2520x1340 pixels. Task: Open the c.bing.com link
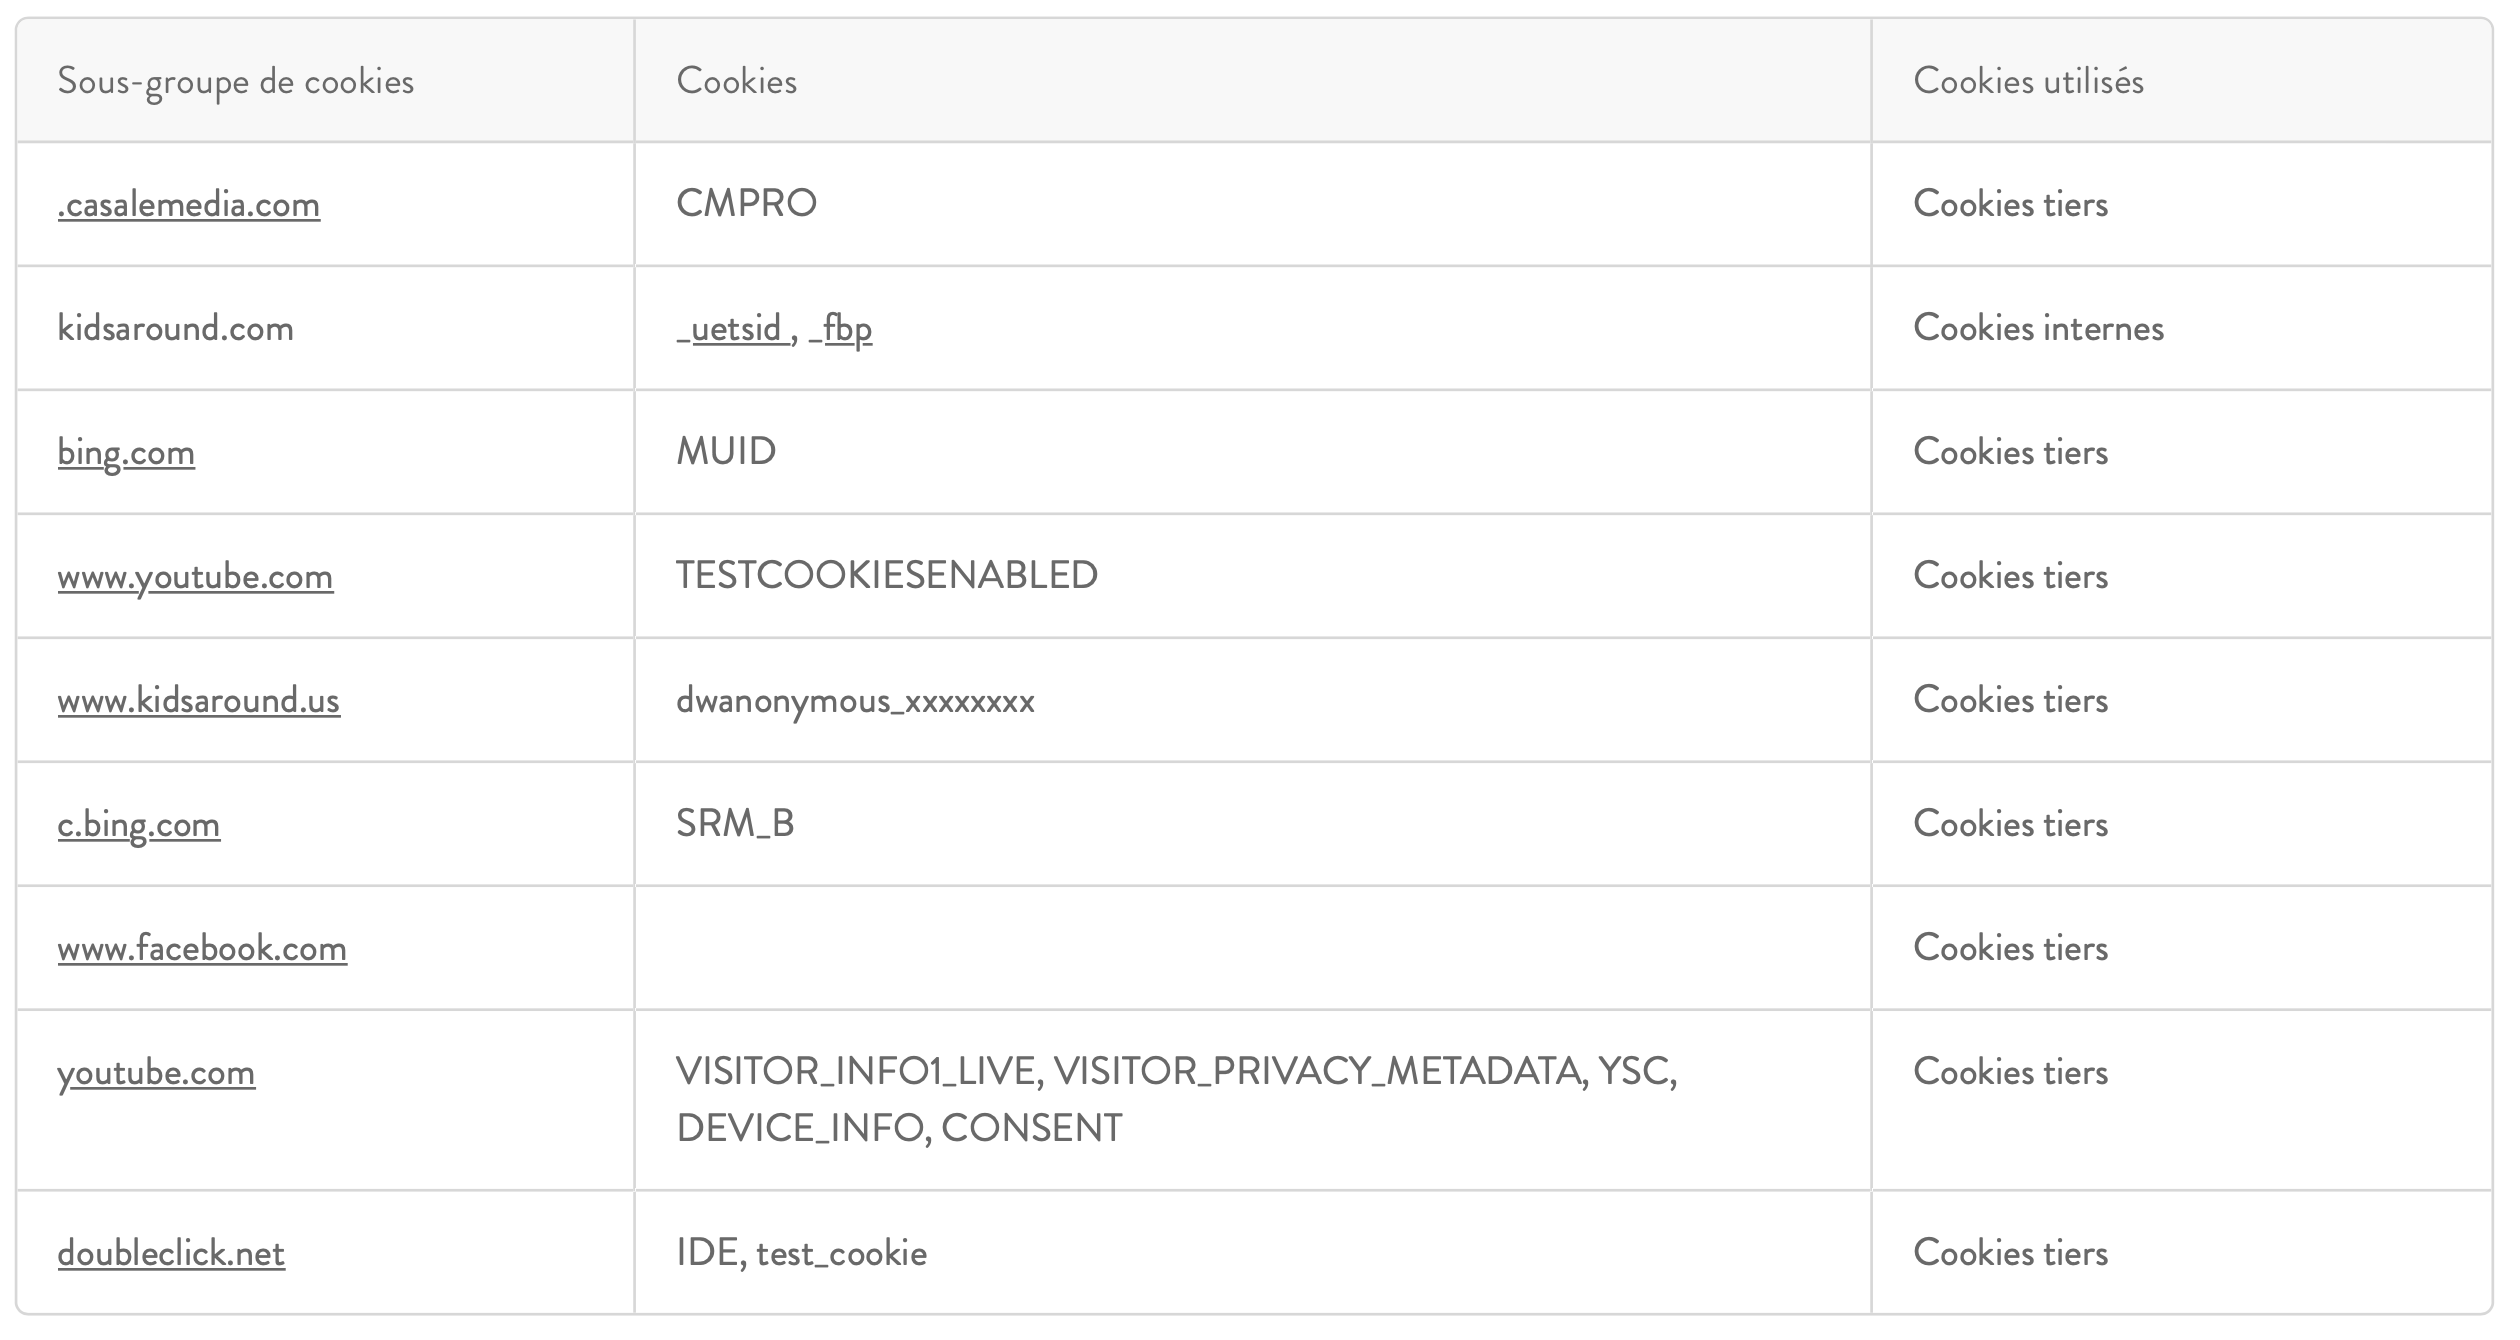pos(138,825)
